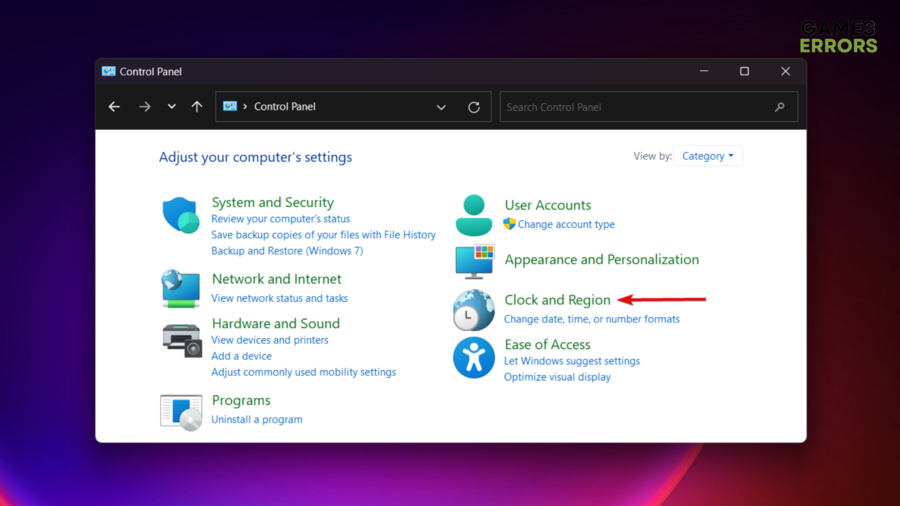Select Backup and Restore (Windows 7) link

[x=287, y=251]
